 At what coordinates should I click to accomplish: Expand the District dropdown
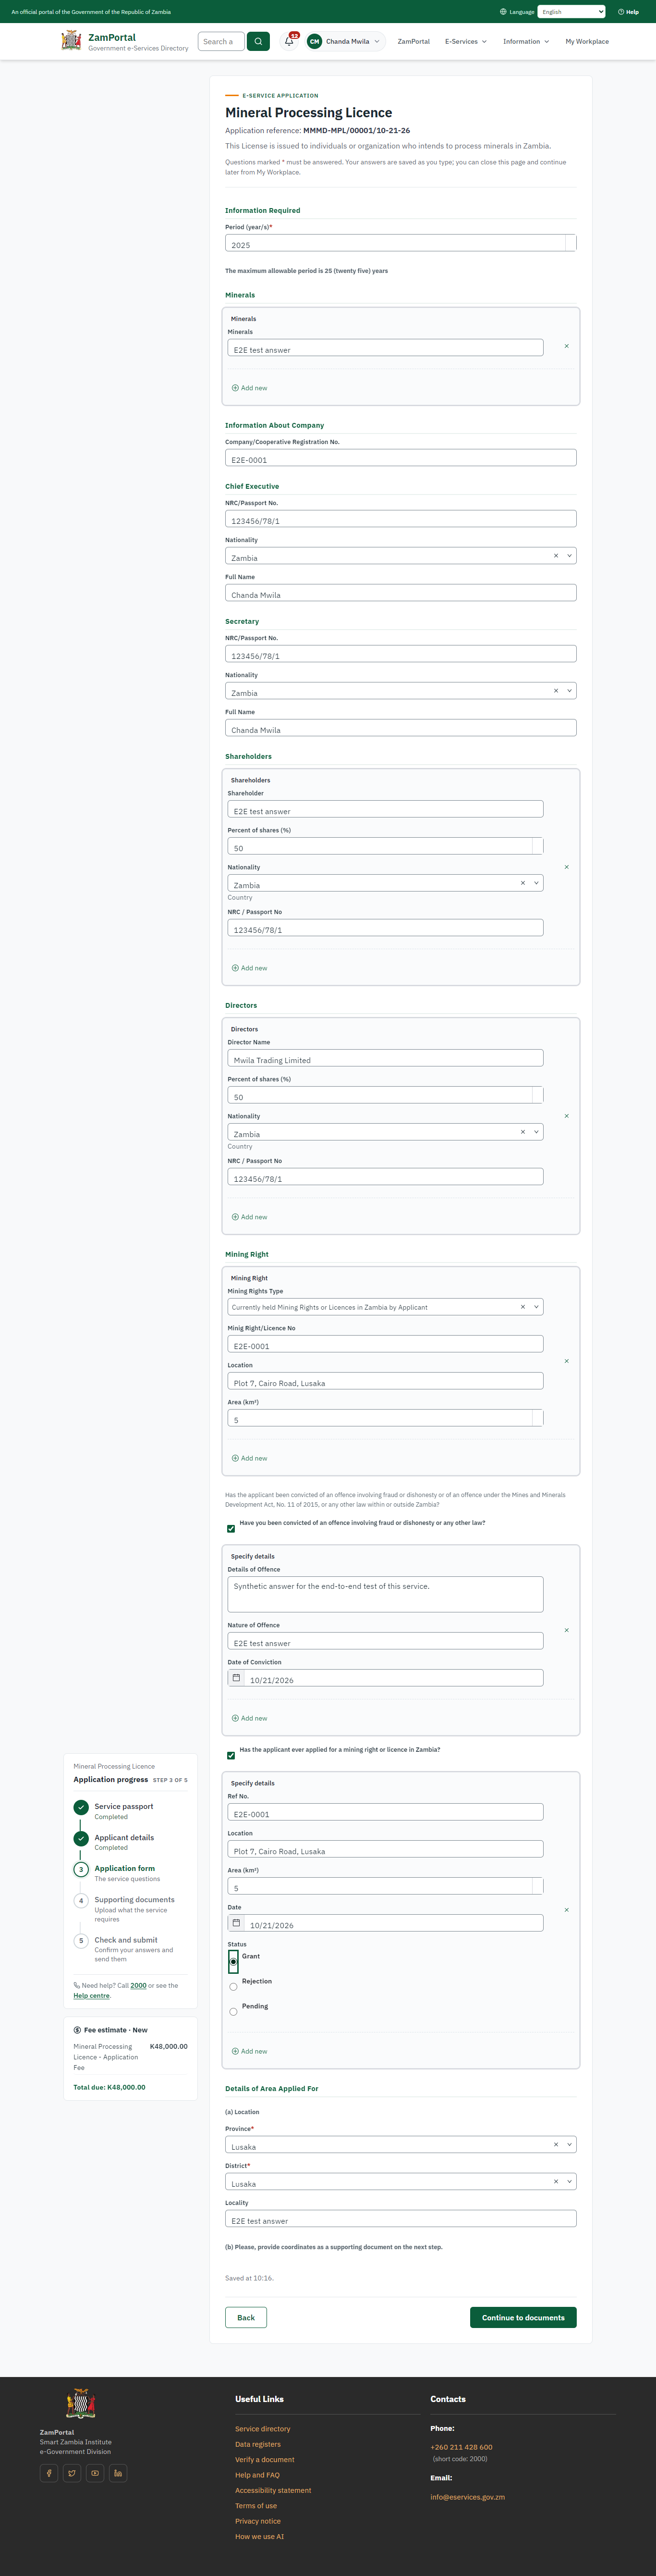(x=570, y=2181)
